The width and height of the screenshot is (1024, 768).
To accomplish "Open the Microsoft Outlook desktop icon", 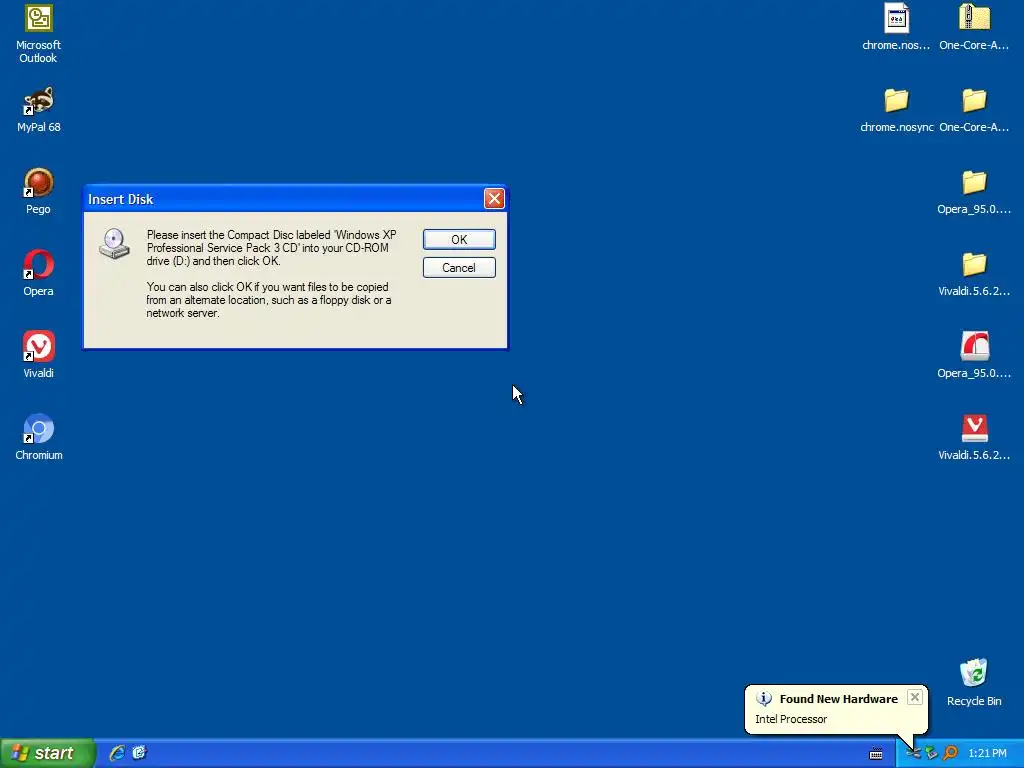I will click(39, 35).
